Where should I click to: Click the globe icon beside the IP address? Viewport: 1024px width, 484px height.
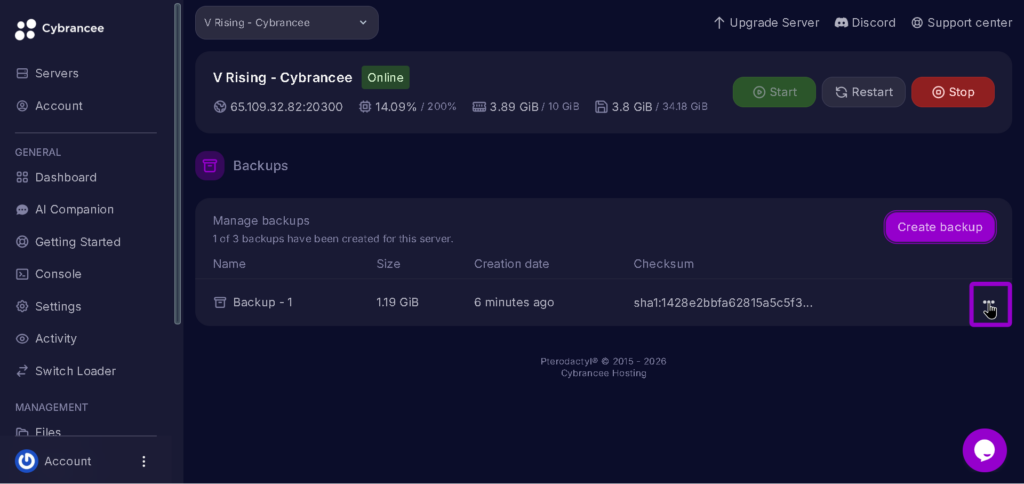(x=220, y=106)
